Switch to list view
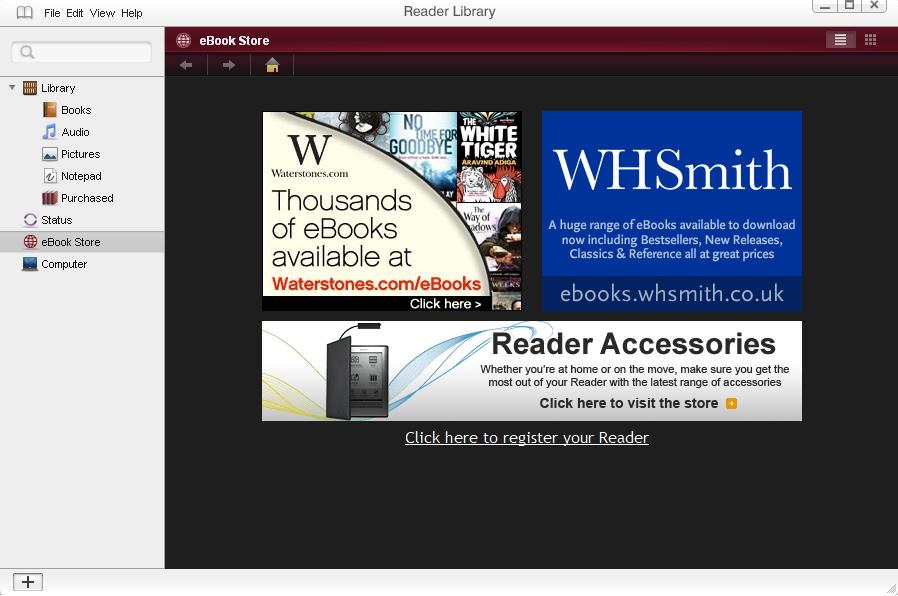Image resolution: width=898 pixels, height=596 pixels. (840, 40)
